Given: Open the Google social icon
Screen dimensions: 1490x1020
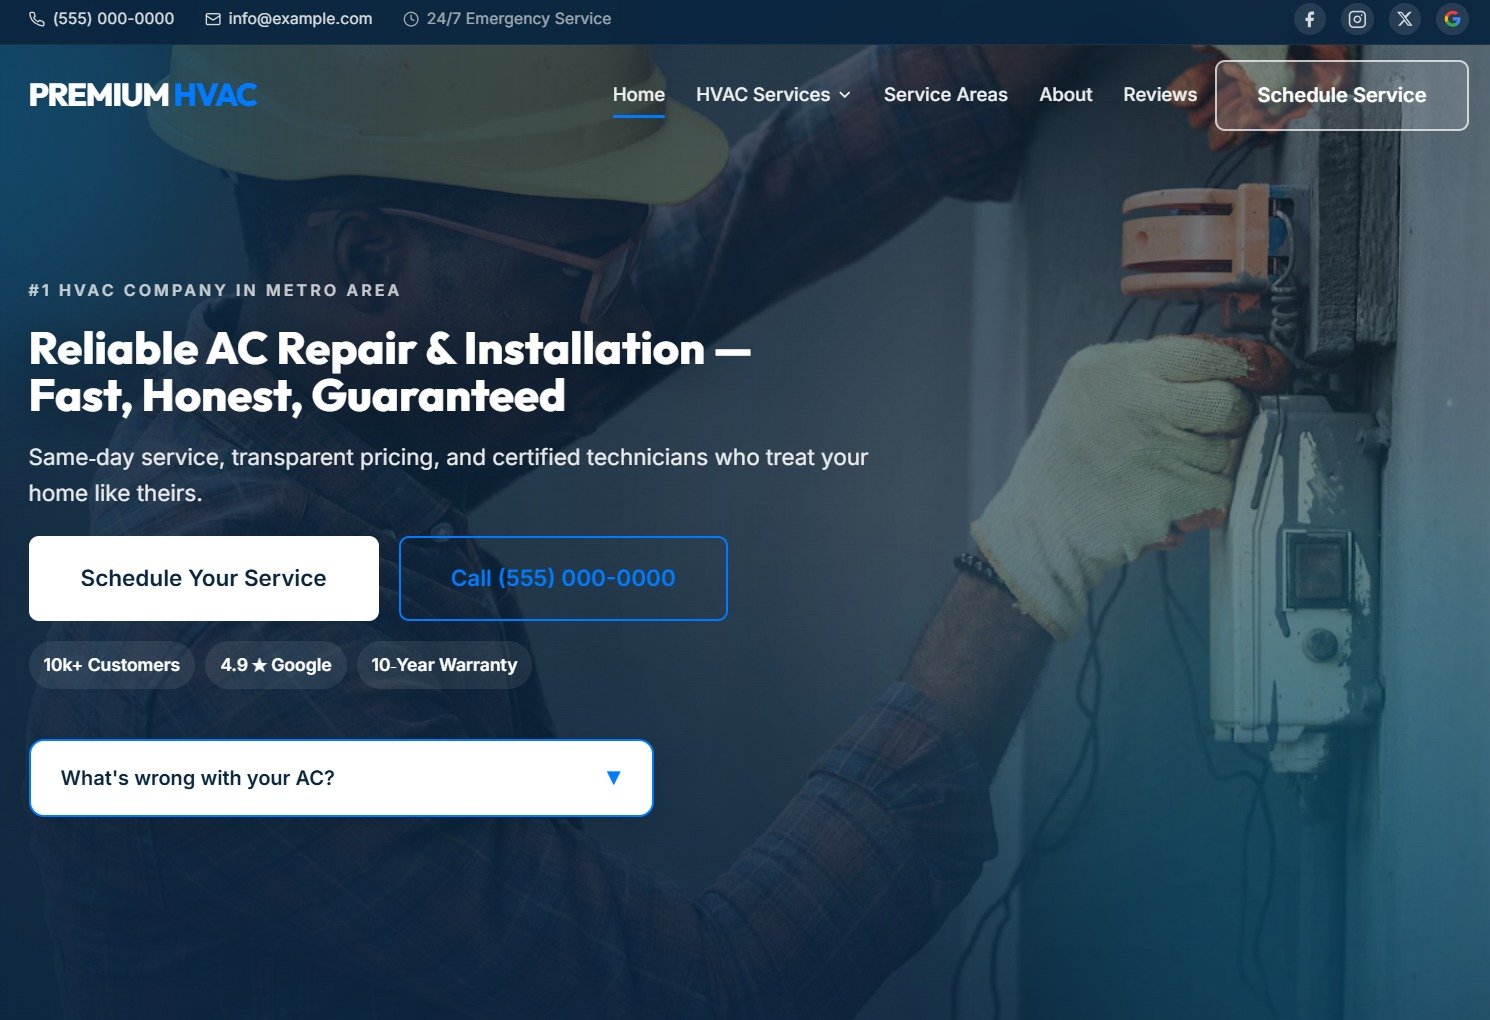Looking at the screenshot, I should tap(1452, 19).
